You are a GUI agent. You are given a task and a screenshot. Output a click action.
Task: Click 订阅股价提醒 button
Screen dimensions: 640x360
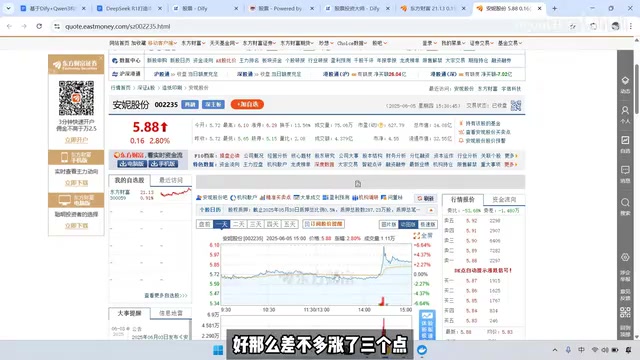pos(323,224)
